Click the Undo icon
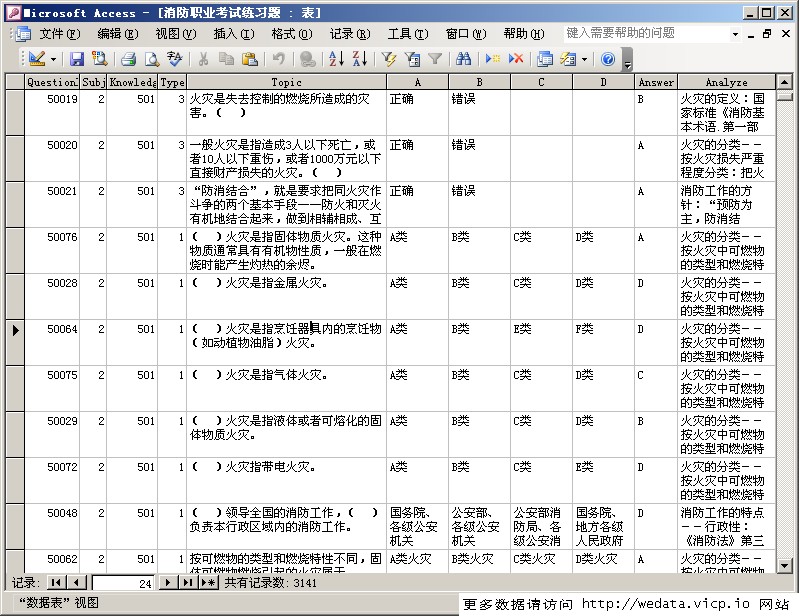The height and width of the screenshot is (616, 799). tap(278, 59)
